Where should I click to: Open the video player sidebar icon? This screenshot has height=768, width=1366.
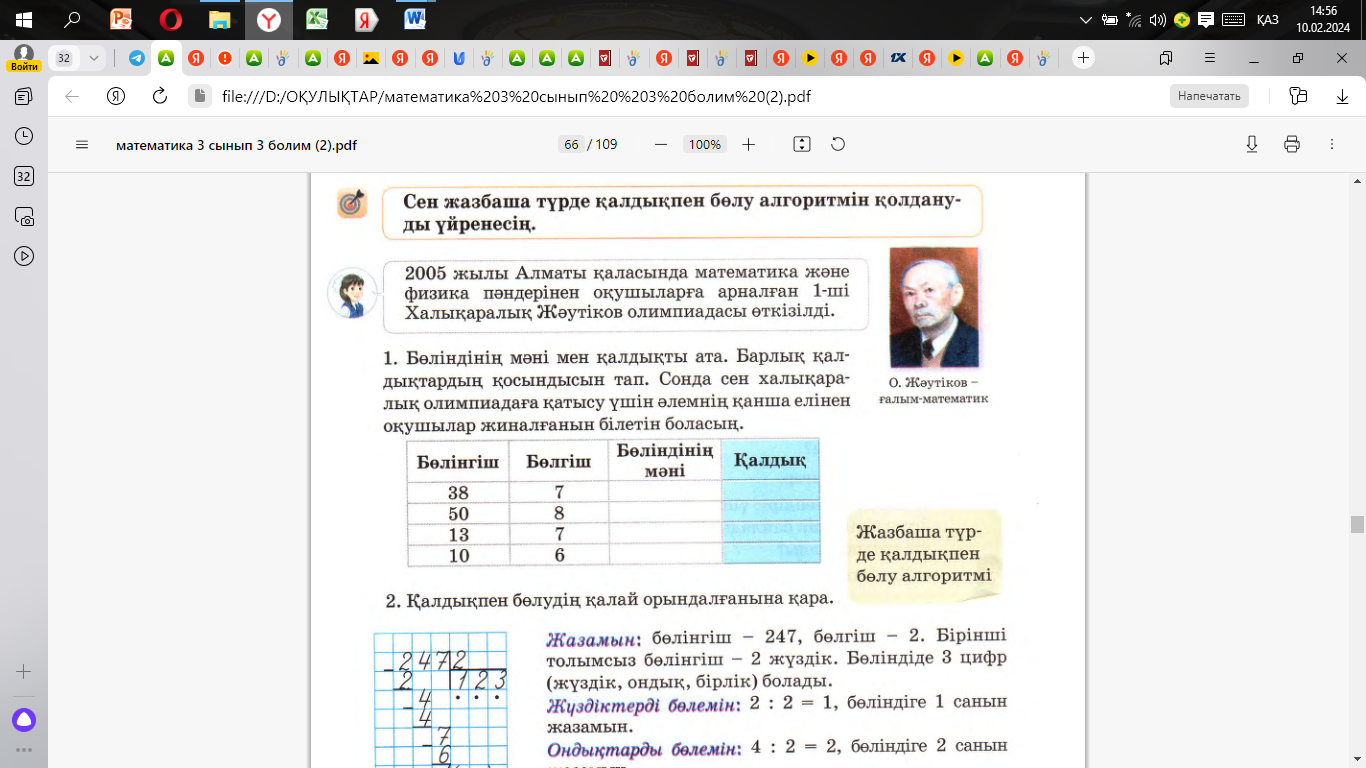coord(24,256)
